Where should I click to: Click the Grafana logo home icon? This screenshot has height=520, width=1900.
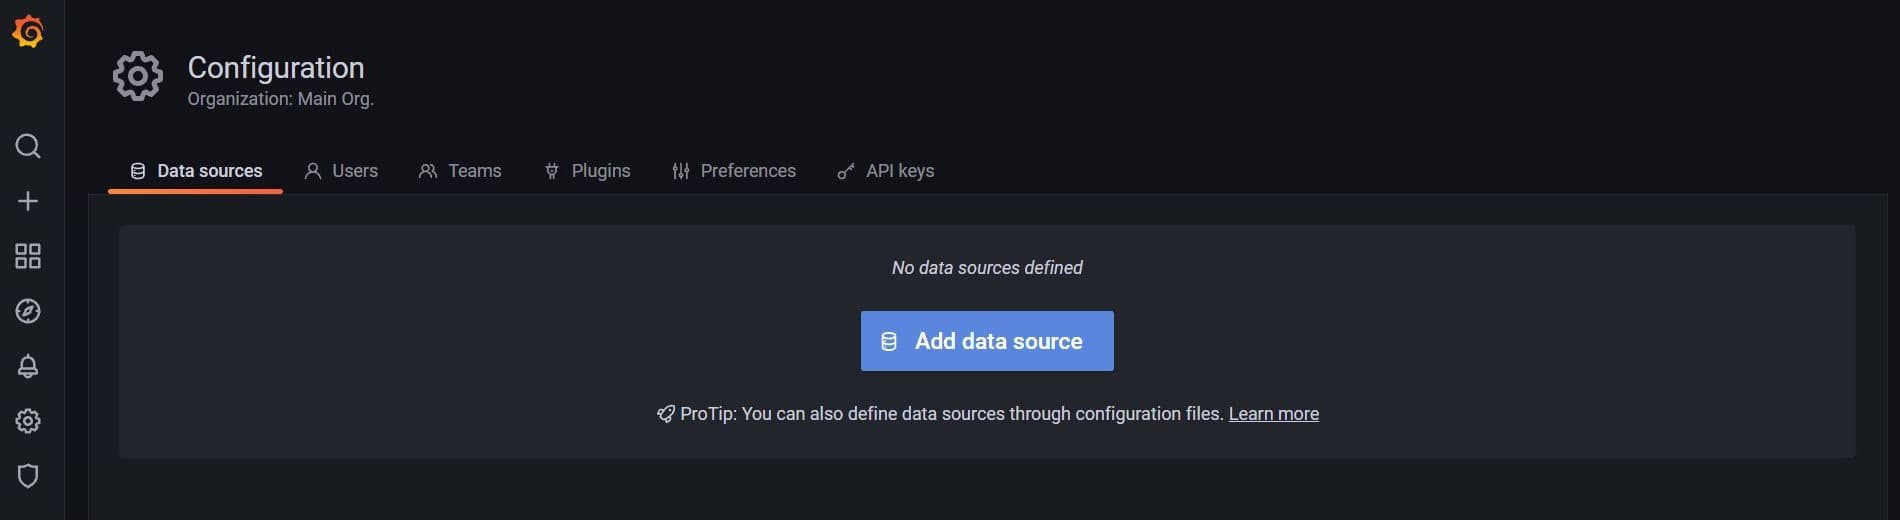(x=28, y=32)
